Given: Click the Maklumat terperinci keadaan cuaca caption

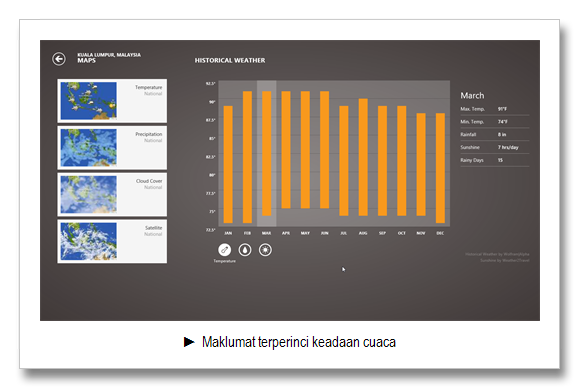Looking at the screenshot, I should pyautogui.click(x=299, y=342).
